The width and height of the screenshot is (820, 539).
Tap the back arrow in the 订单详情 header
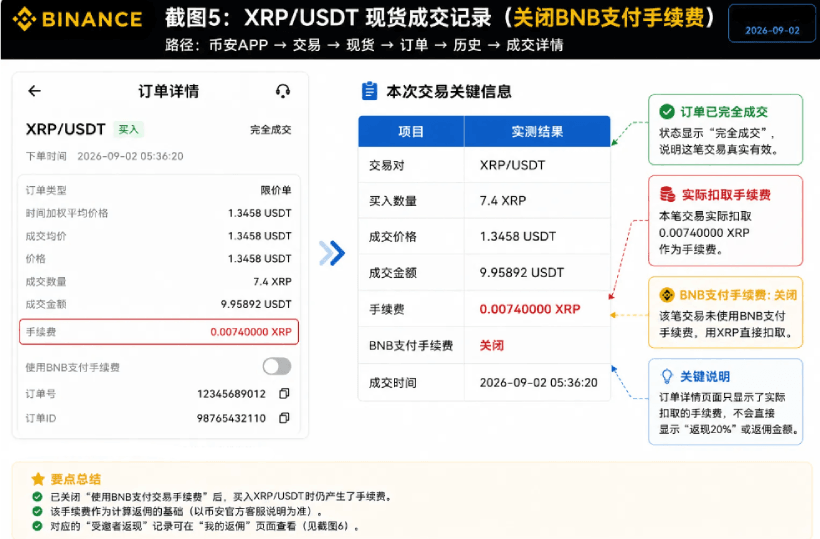pos(35,91)
